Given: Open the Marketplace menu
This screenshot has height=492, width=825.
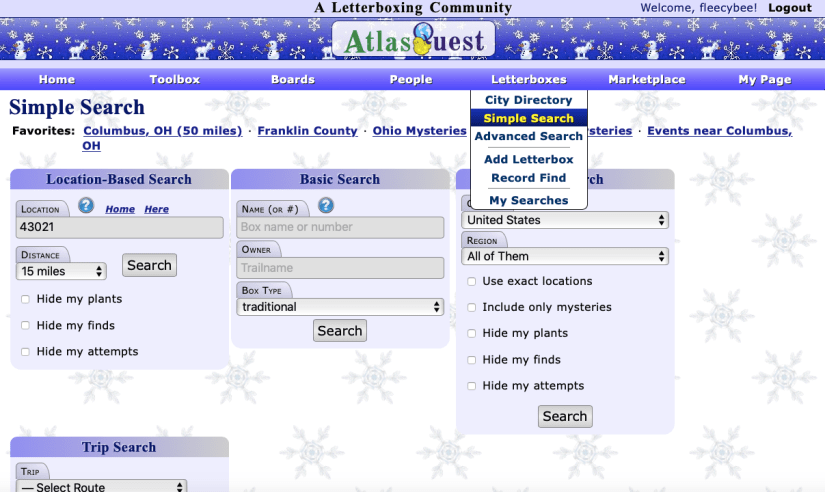Looking at the screenshot, I should [647, 79].
